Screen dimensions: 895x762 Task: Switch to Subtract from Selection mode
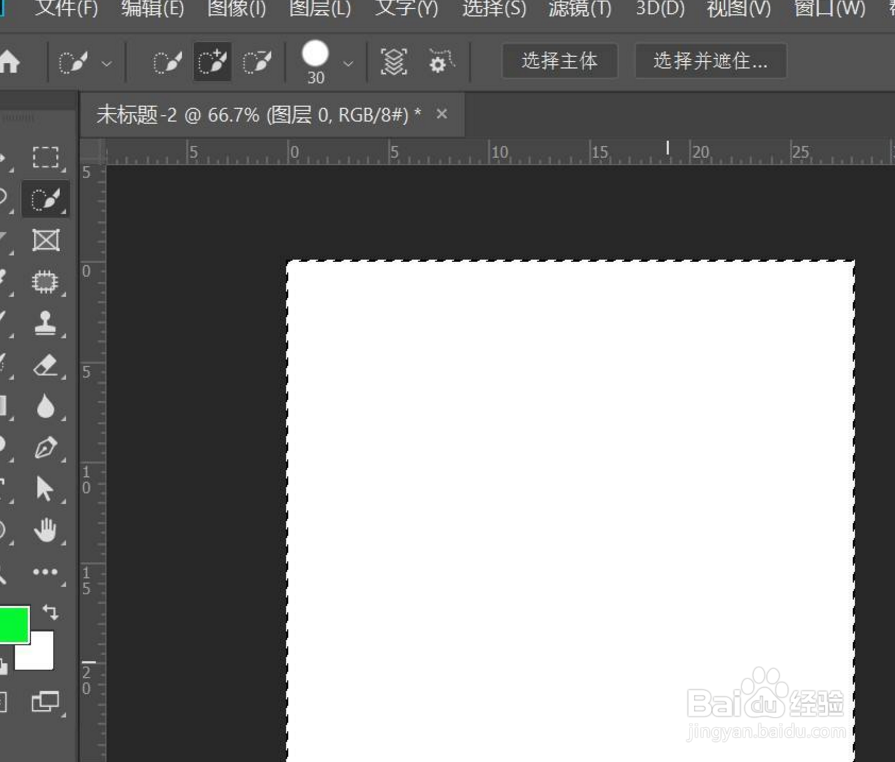(x=257, y=62)
